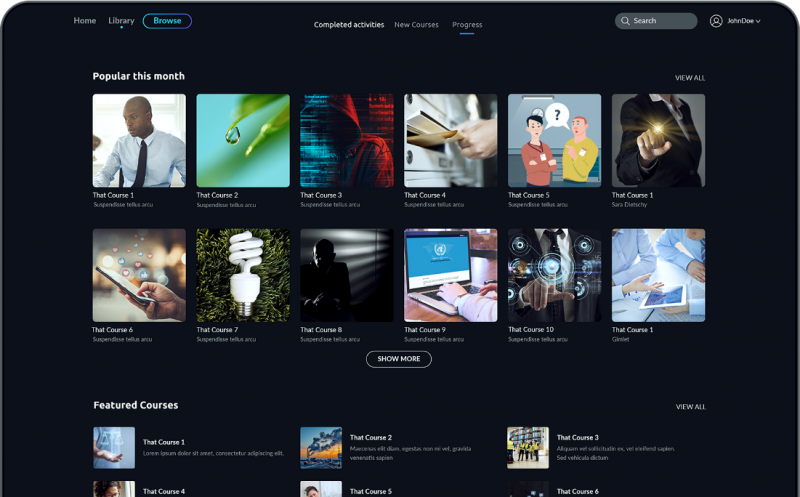The image size is (800, 497).
Task: Click the featured That Course 1 title
Action: pyautogui.click(x=164, y=442)
